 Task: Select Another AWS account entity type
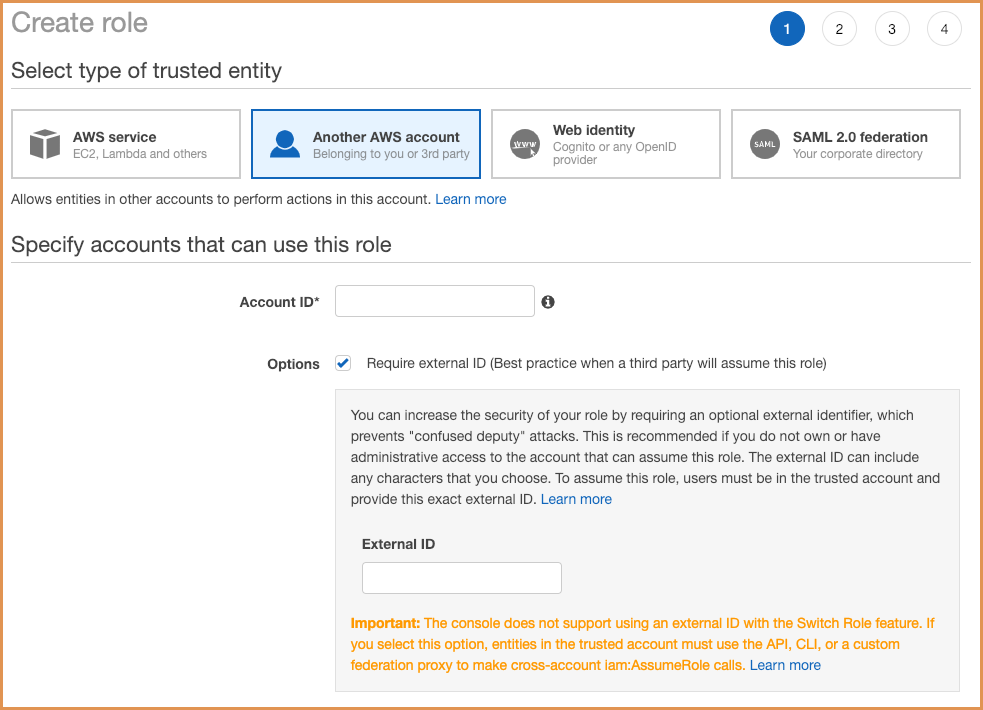(x=366, y=144)
